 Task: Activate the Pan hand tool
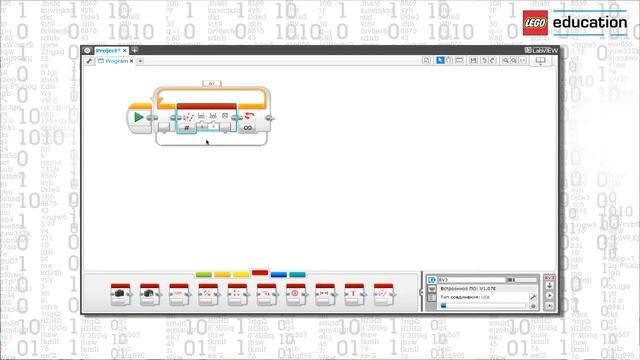449,60
